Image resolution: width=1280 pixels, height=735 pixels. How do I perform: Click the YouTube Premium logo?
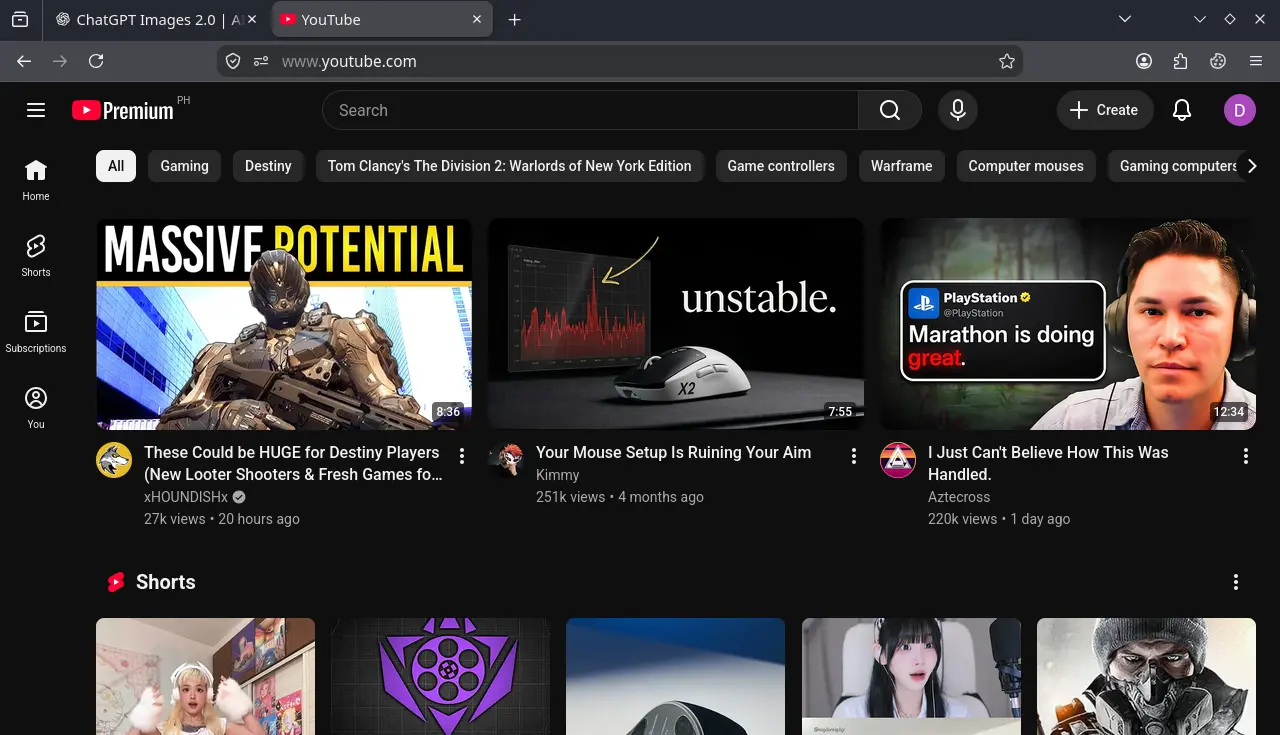(123, 110)
